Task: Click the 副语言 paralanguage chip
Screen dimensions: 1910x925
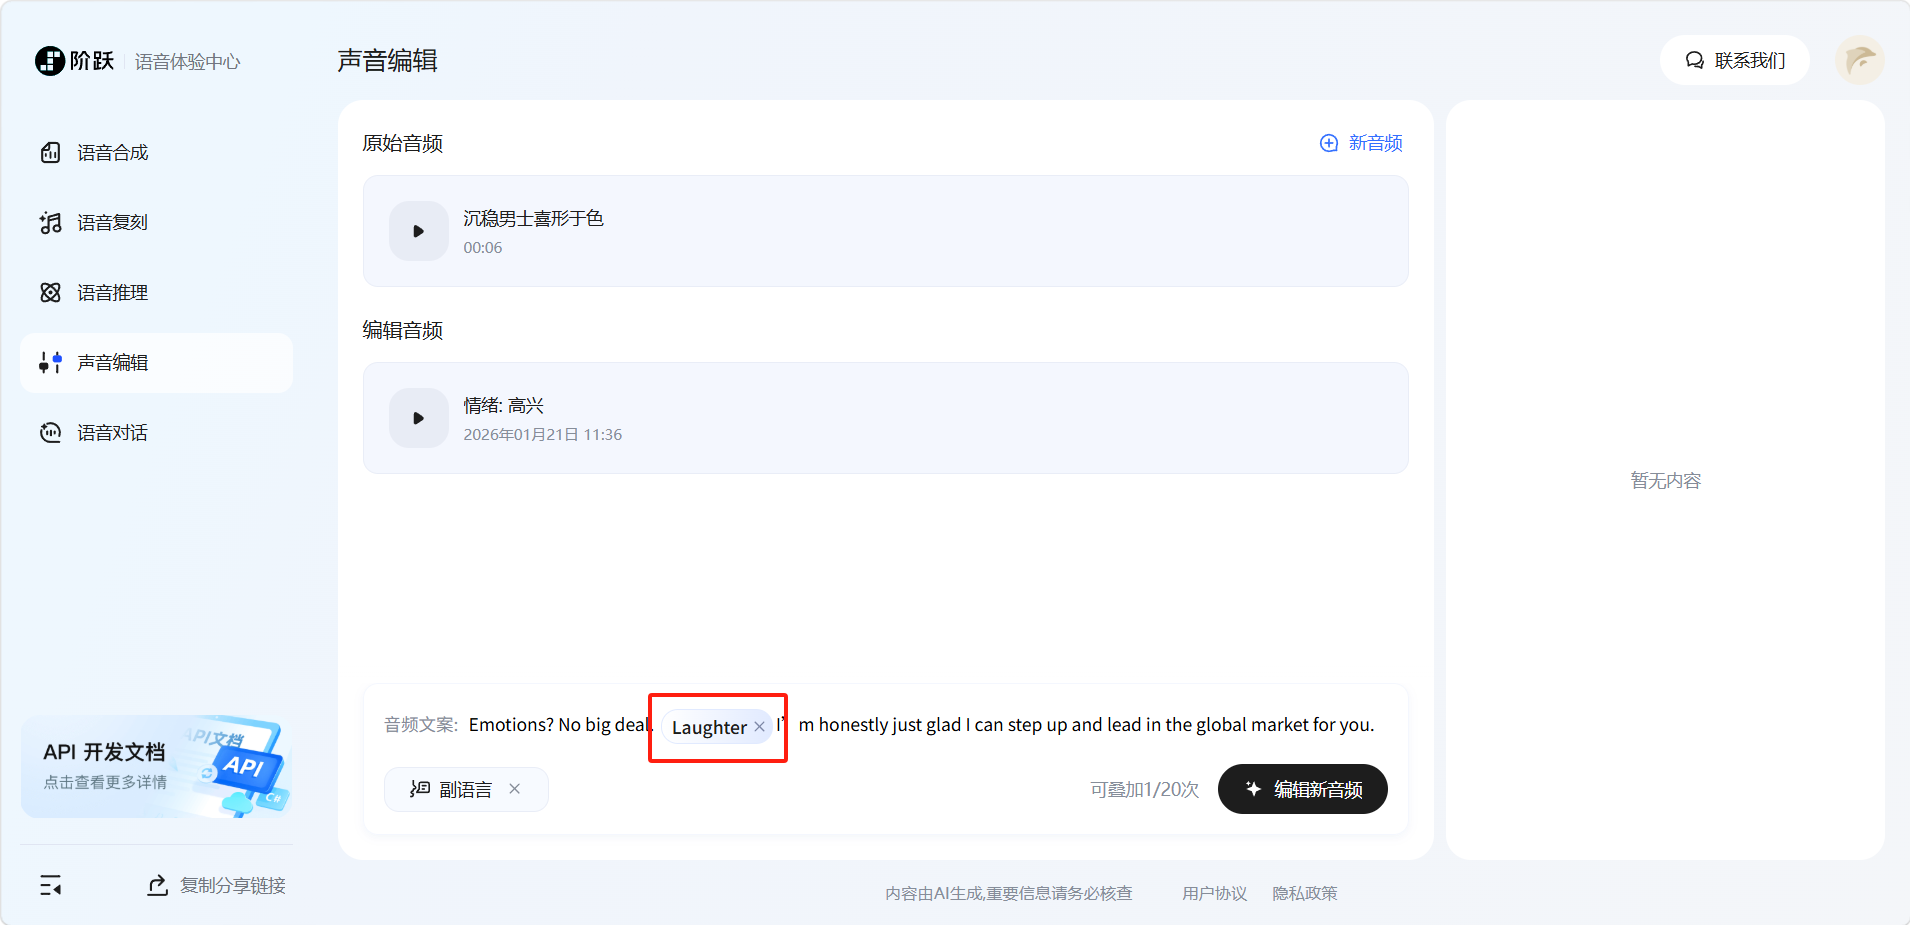Action: 453,789
